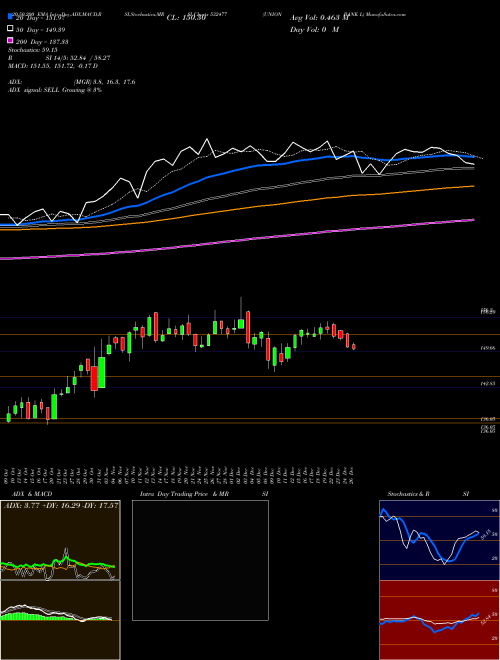Open the red RSI chart thumbnail
The image size is (500, 660).
point(439,620)
